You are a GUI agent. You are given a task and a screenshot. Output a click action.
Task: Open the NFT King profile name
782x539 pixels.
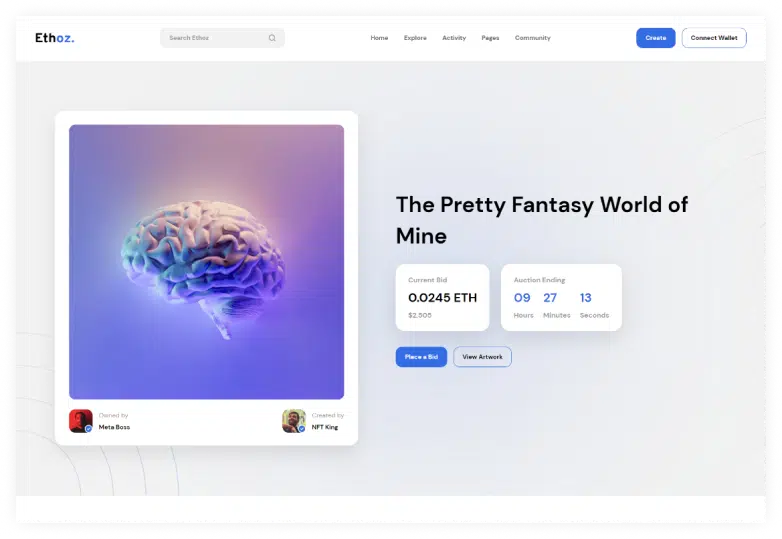(x=325, y=427)
